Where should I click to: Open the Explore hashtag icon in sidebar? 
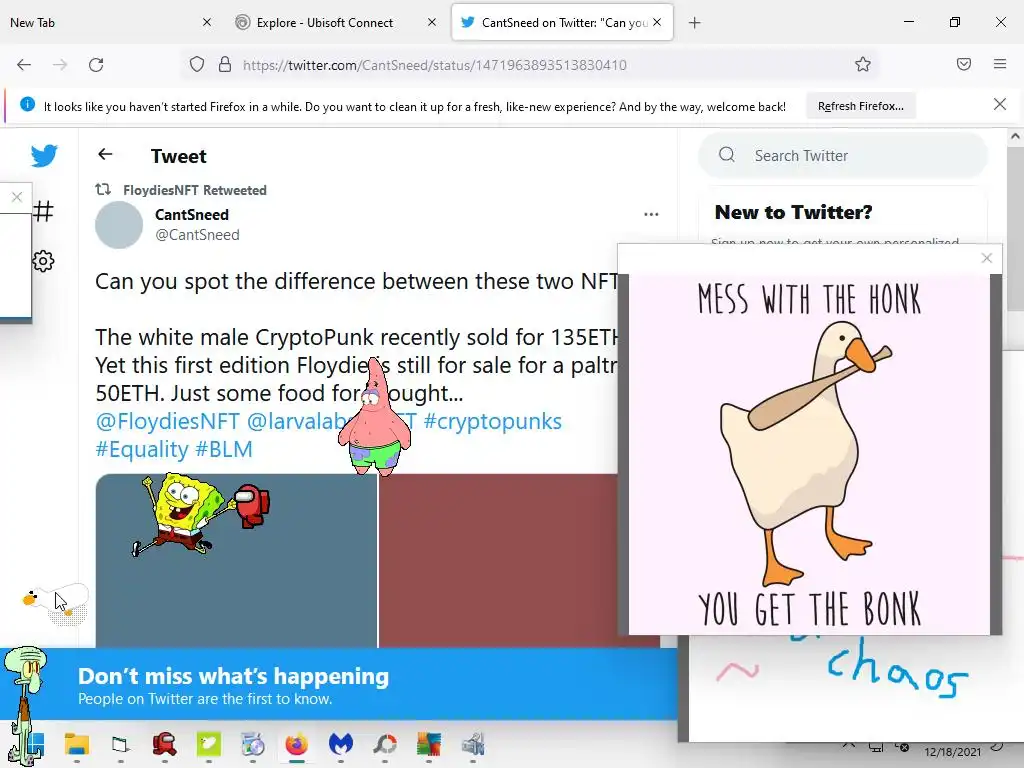(x=44, y=211)
